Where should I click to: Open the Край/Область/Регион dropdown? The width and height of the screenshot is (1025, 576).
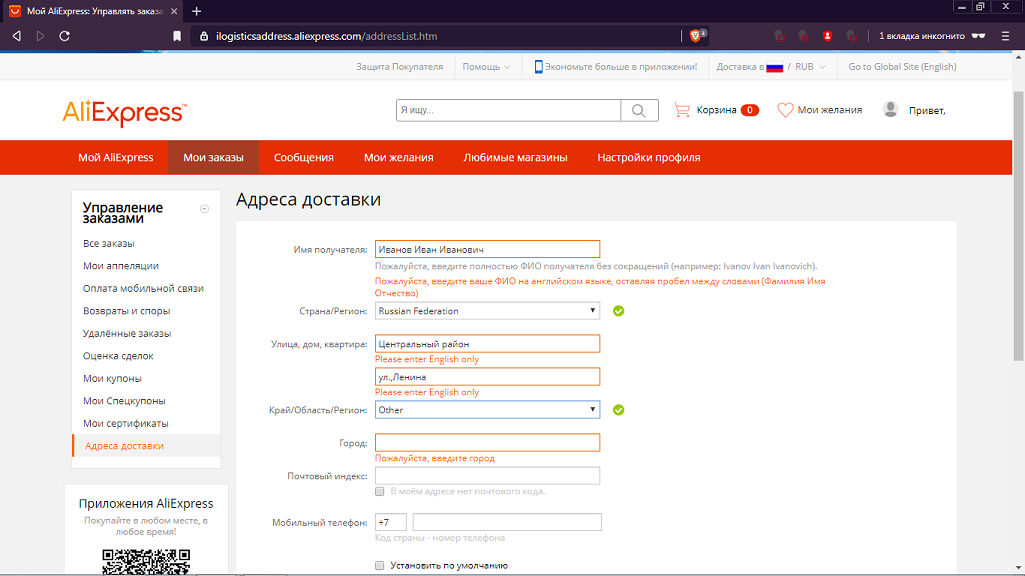pyautogui.click(x=487, y=410)
